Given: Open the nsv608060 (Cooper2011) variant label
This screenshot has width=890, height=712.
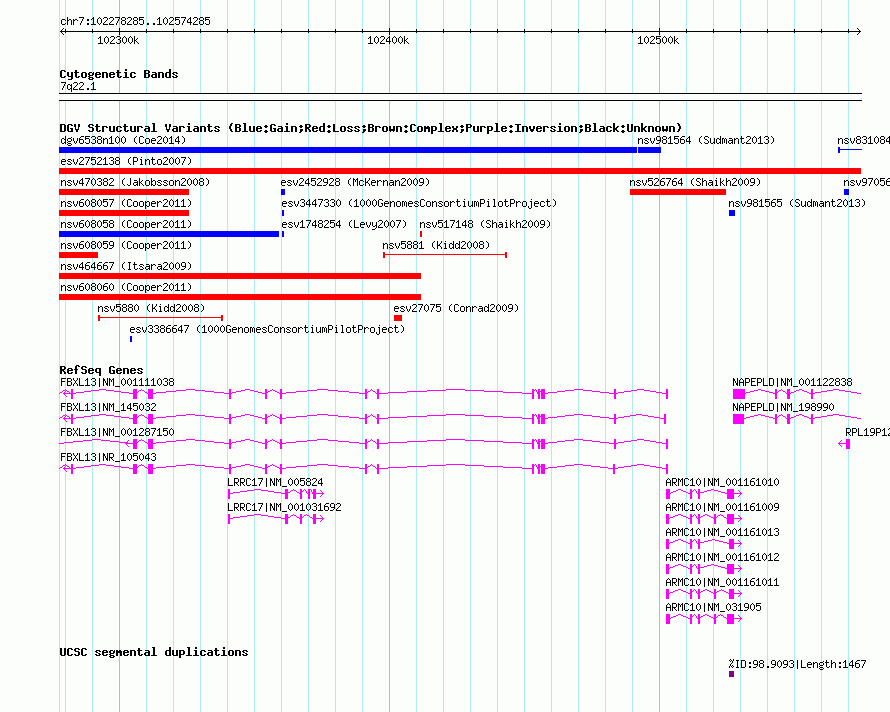Looking at the screenshot, I should 126,287.
